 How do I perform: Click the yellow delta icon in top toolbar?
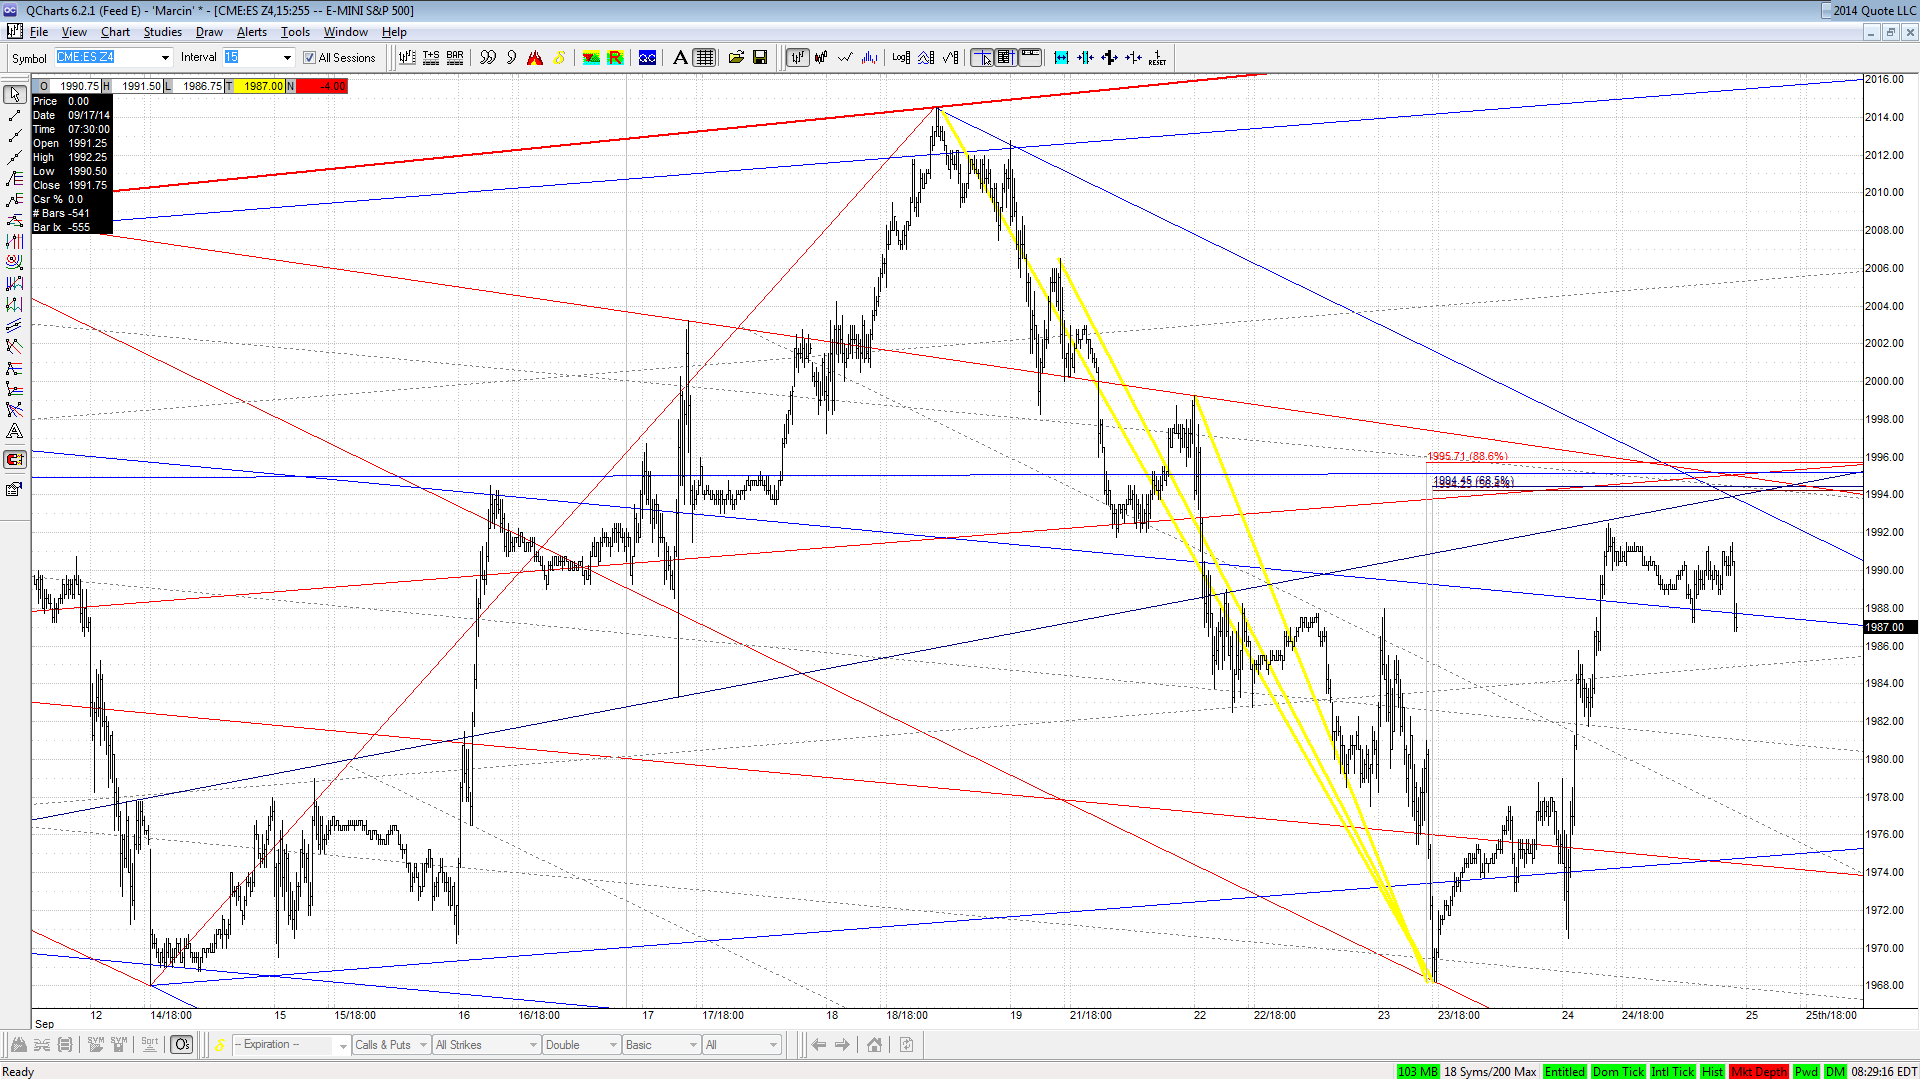[x=559, y=58]
